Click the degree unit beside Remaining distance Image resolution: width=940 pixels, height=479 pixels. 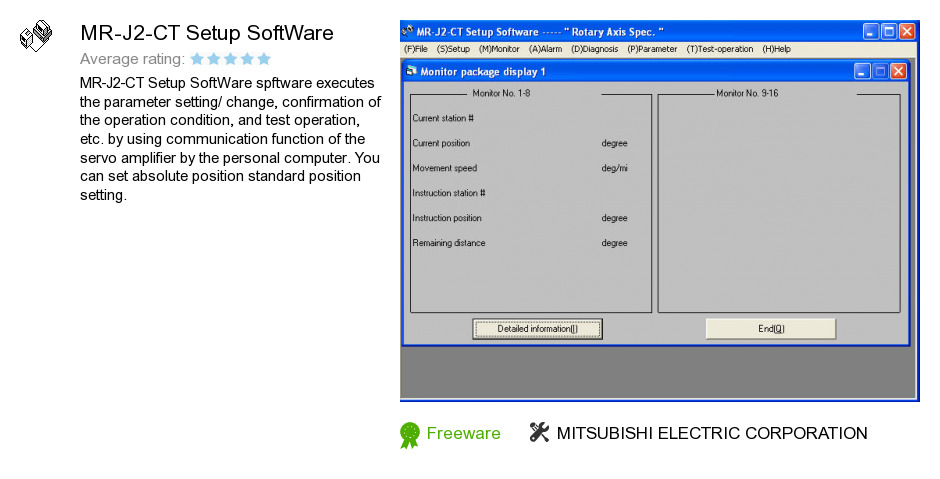pos(614,243)
